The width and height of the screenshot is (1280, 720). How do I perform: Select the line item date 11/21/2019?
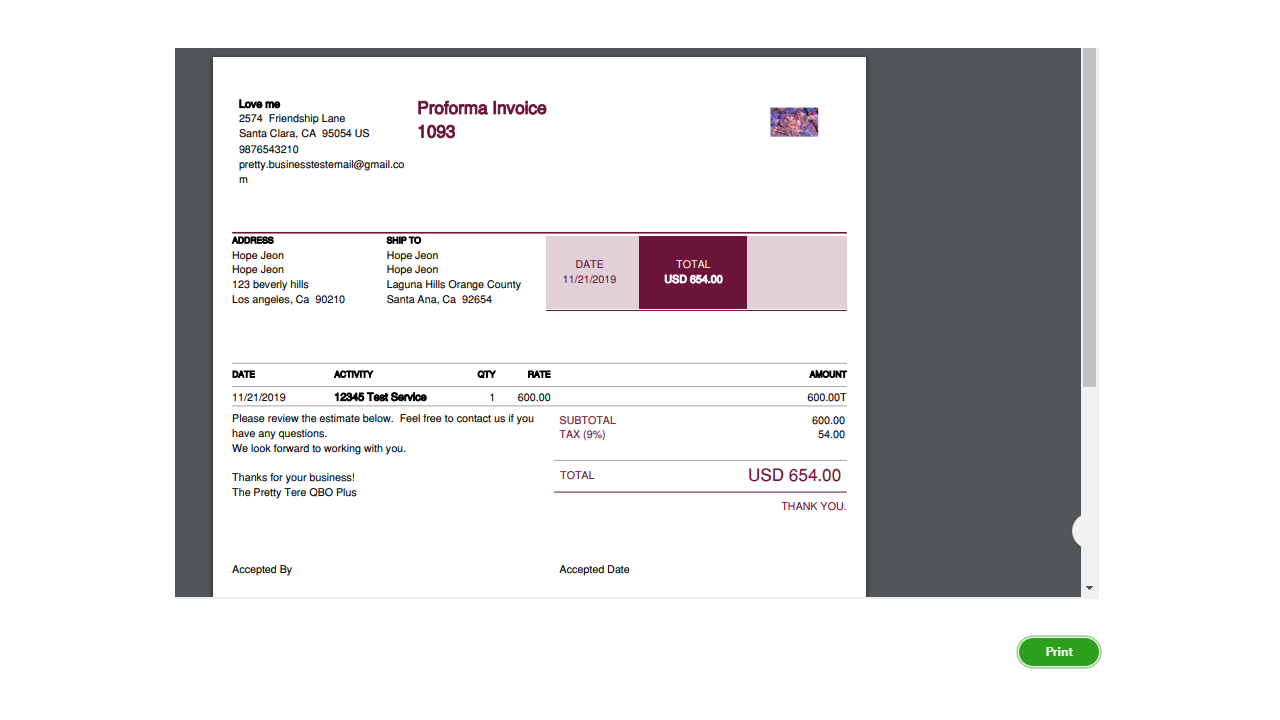(x=259, y=397)
